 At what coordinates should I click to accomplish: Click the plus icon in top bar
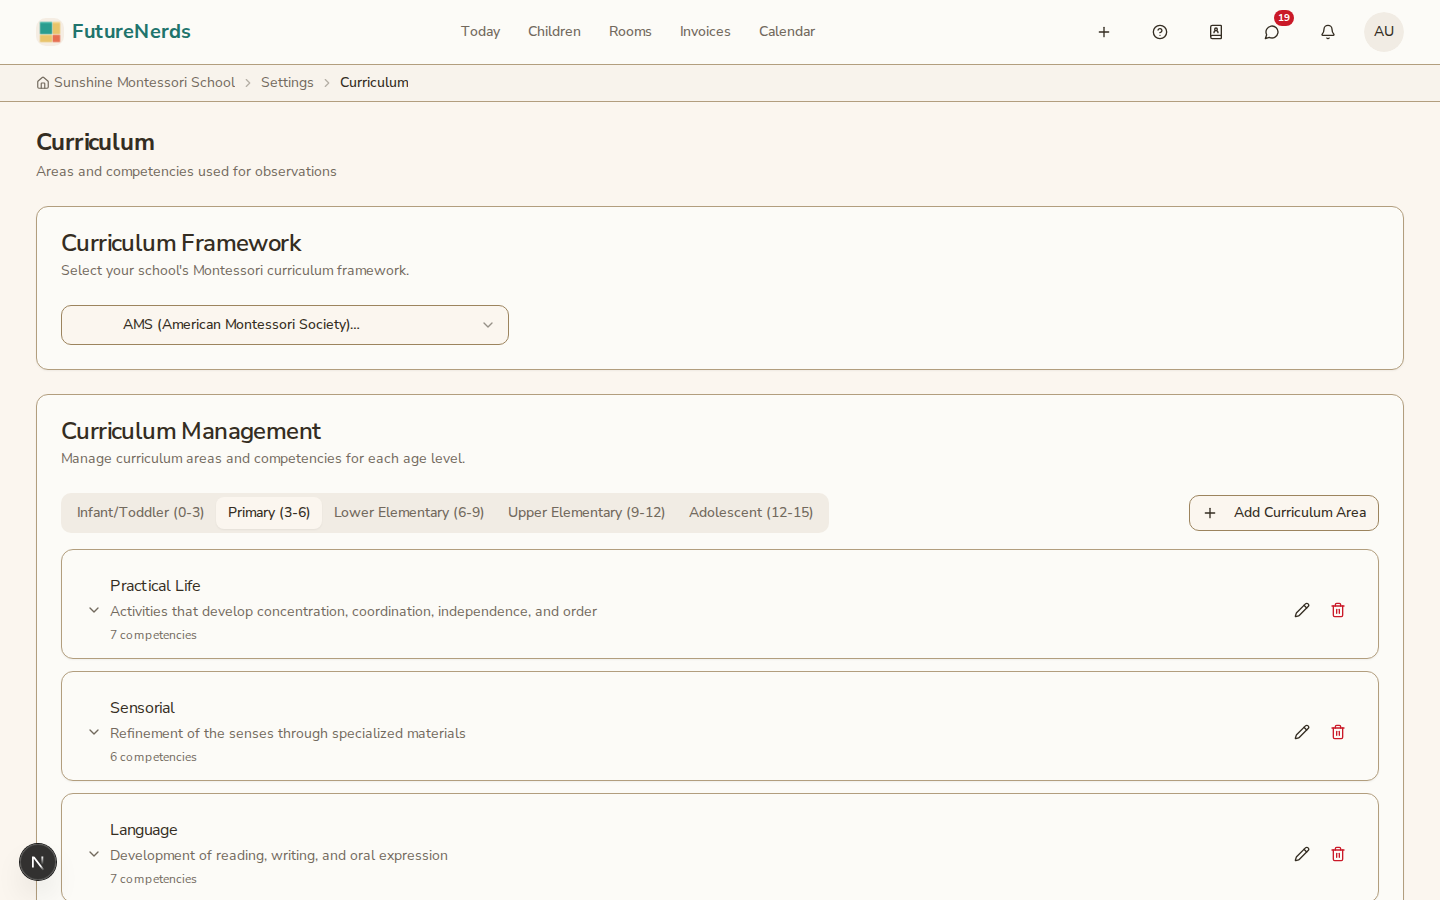pos(1104,32)
